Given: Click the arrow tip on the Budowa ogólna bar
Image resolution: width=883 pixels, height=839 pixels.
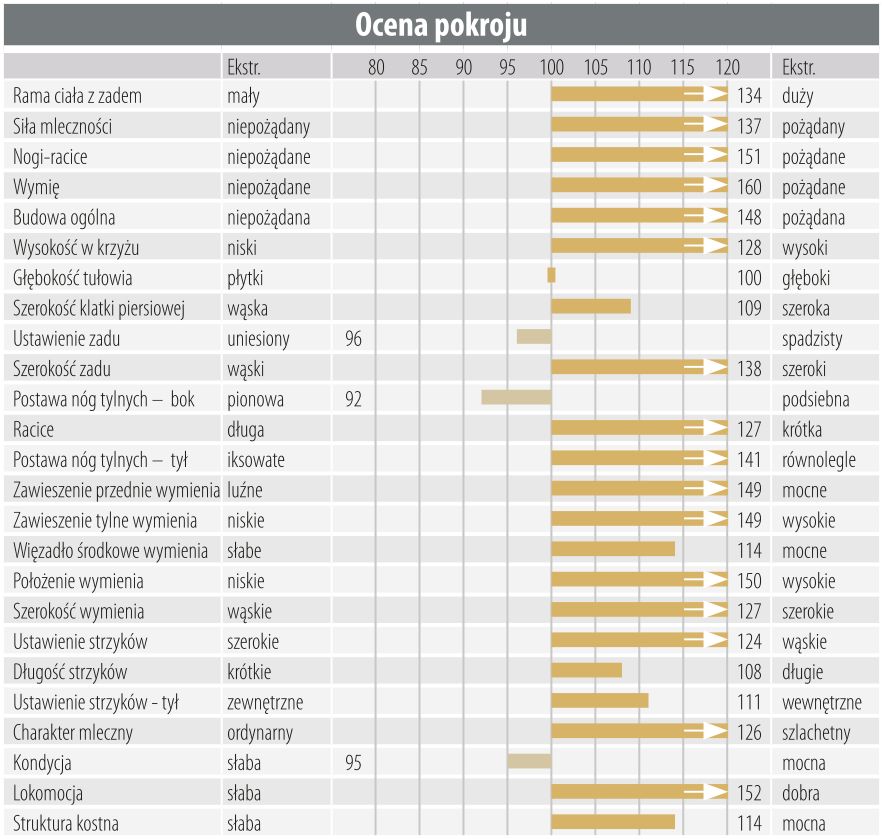Looking at the screenshot, I should click(715, 216).
